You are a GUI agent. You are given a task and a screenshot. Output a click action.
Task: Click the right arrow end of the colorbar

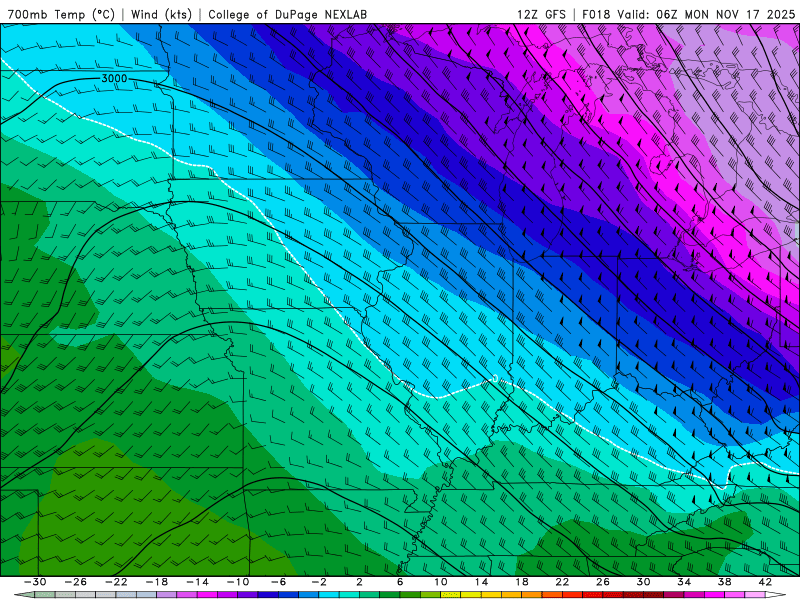(x=776, y=594)
